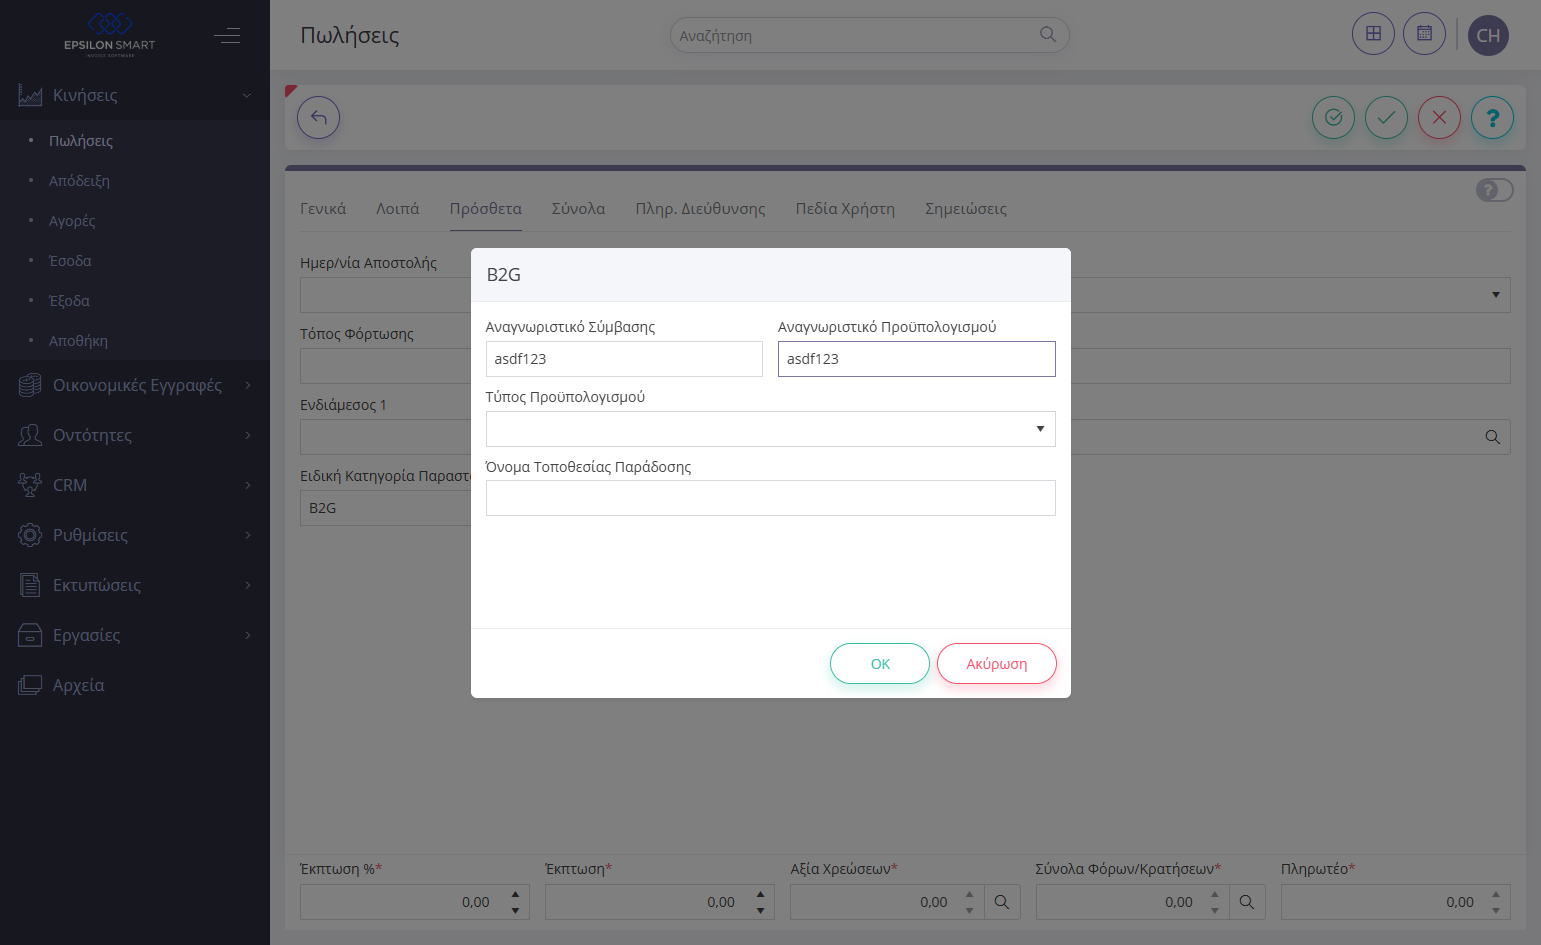Open Αγορές in the sidebar

pyautogui.click(x=72, y=221)
